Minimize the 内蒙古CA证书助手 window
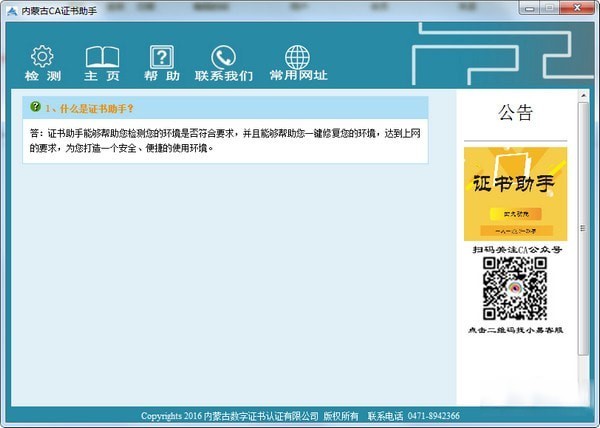 tap(530, 8)
